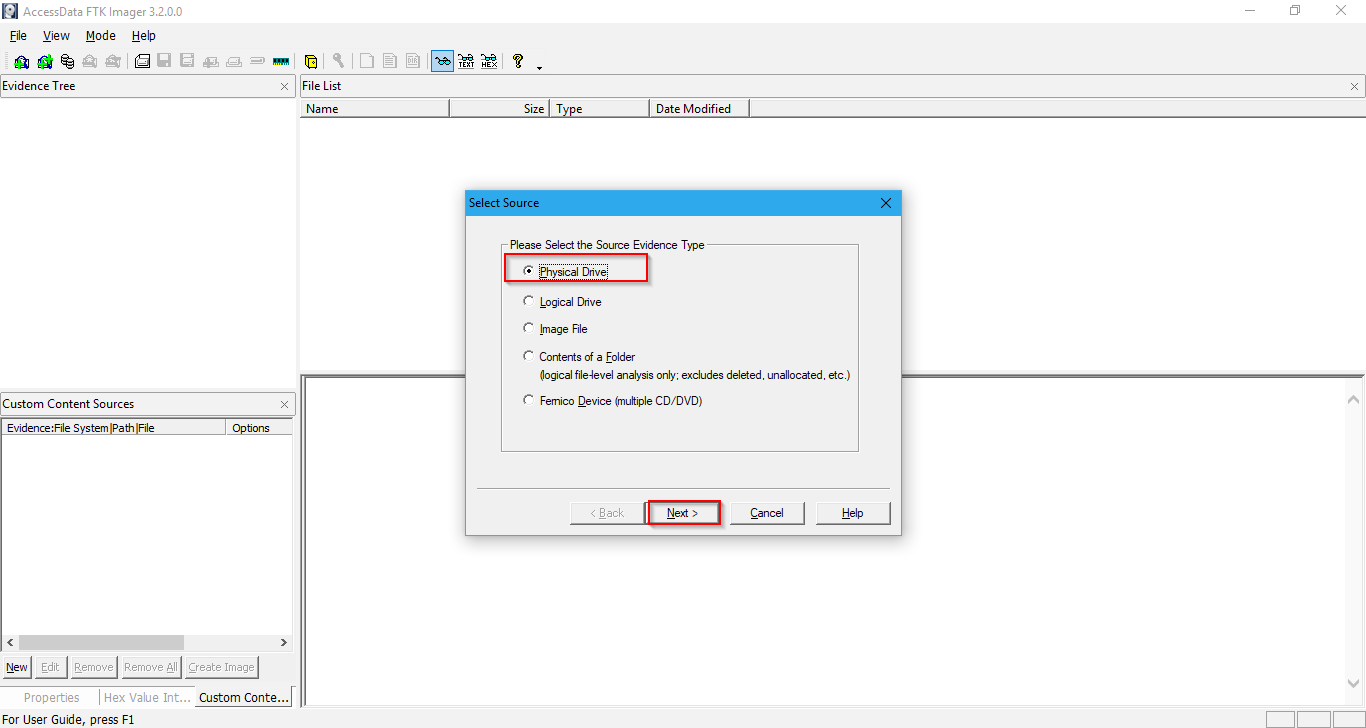Click the Add All Attached Devices icon
1366x728 pixels.
(x=44, y=61)
